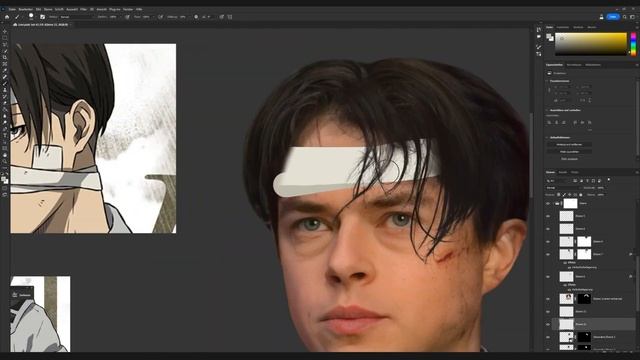Click the flip horizontal icon in Transformieren
This screenshot has height=360, width=640.
pyautogui.click(x=583, y=100)
